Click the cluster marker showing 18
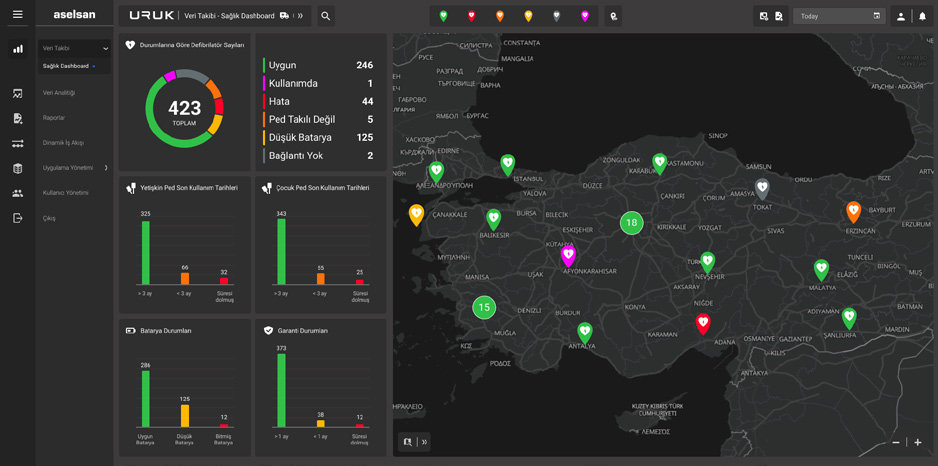938x466 pixels. tap(631, 223)
